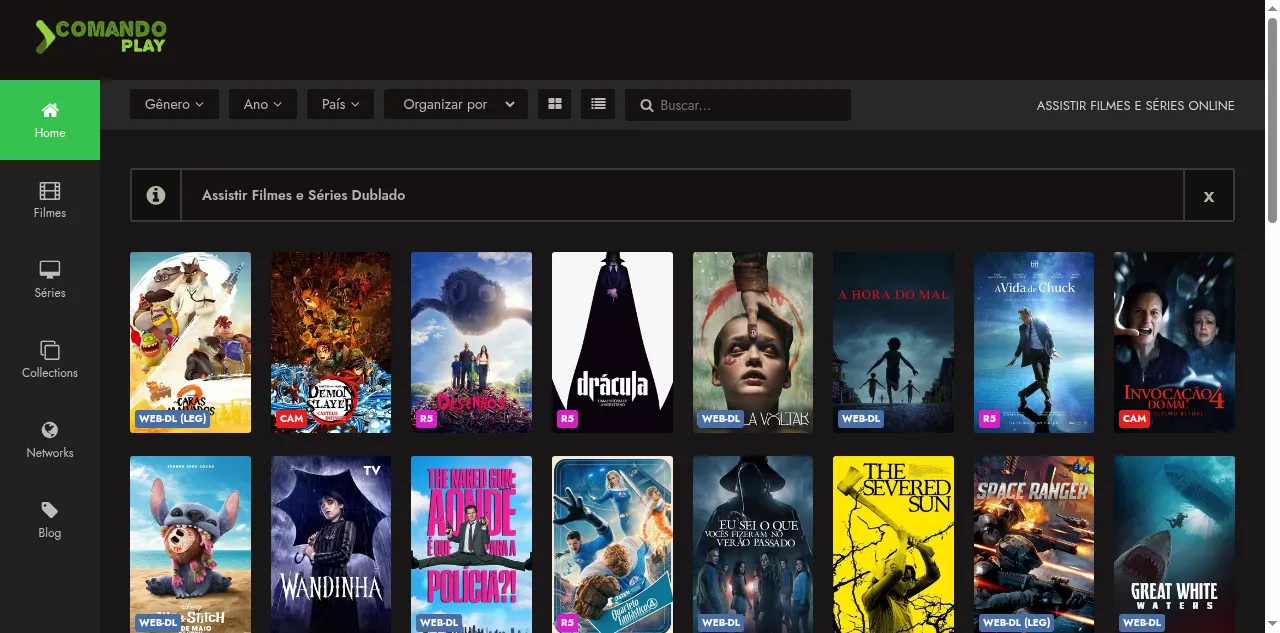Click the TV label on Wandinha poster
The height and width of the screenshot is (633, 1280).
click(x=372, y=470)
